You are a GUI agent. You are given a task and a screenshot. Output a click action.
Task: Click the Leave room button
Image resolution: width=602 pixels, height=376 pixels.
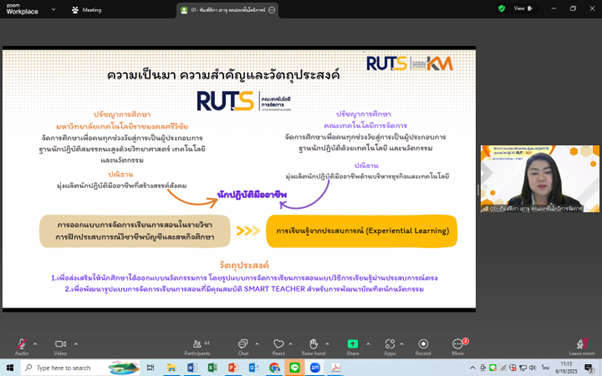[x=581, y=346]
